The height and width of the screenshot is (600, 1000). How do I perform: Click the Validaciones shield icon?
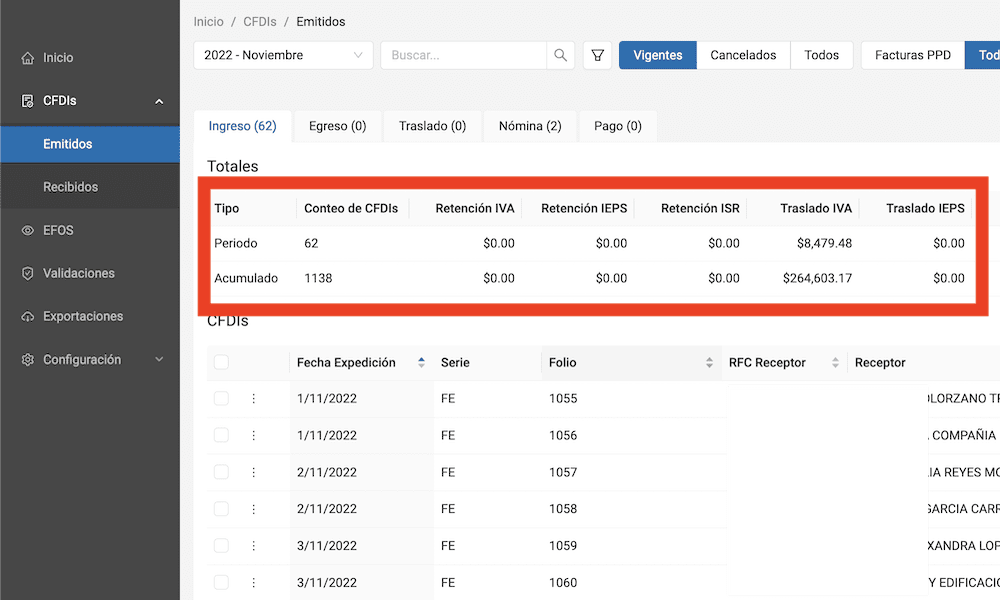(28, 274)
